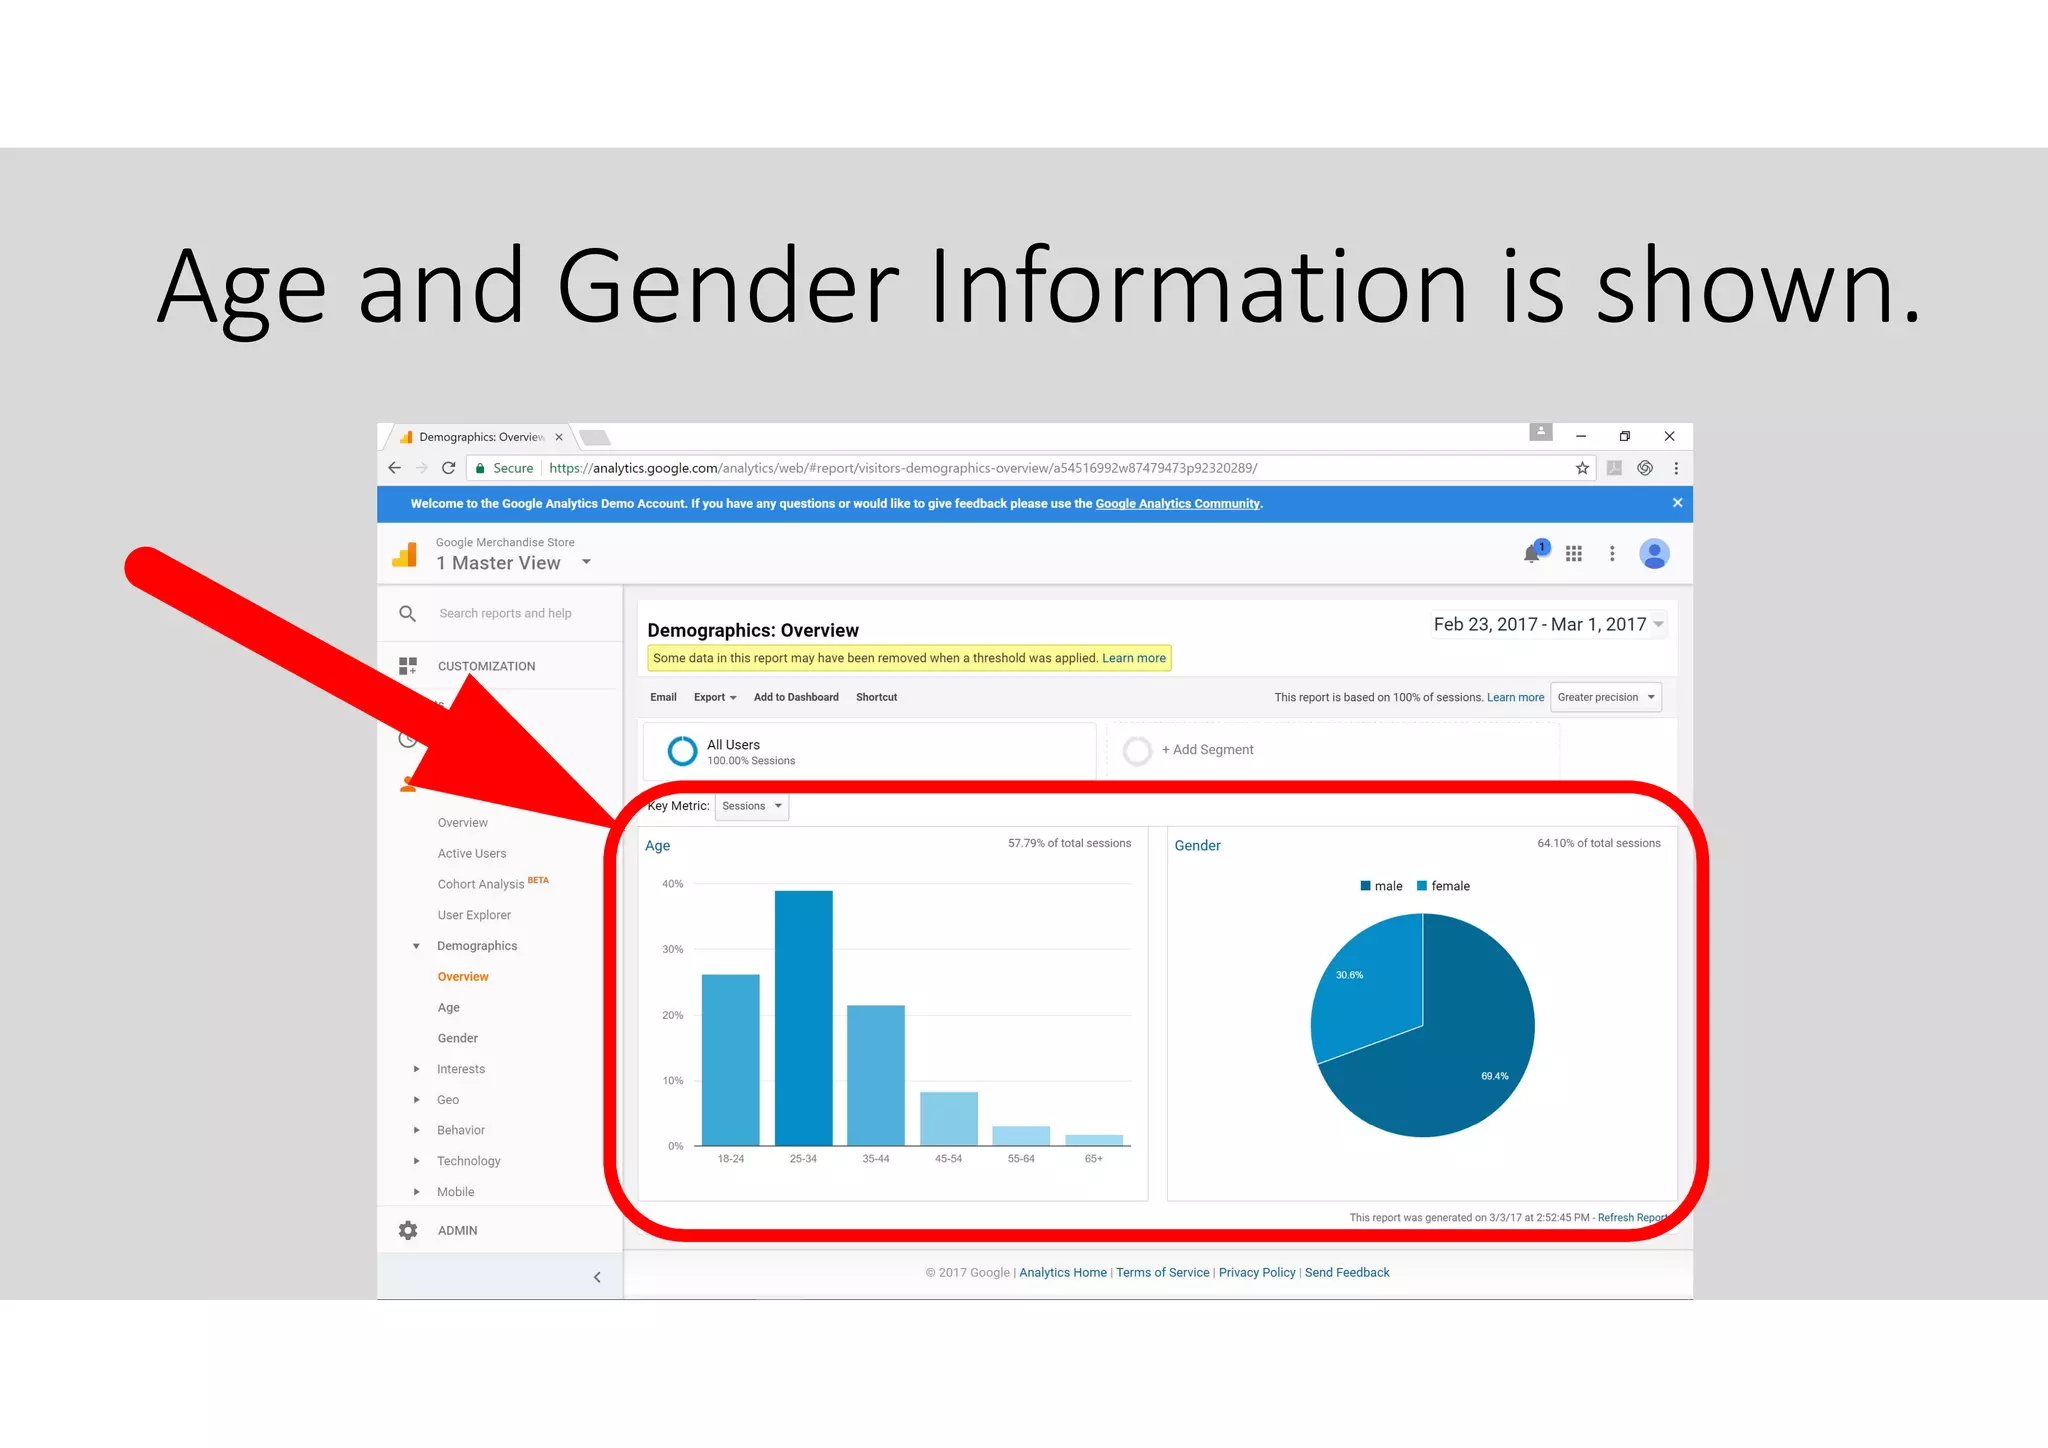
Task: Click the browser forward arrow
Action: click(x=421, y=468)
